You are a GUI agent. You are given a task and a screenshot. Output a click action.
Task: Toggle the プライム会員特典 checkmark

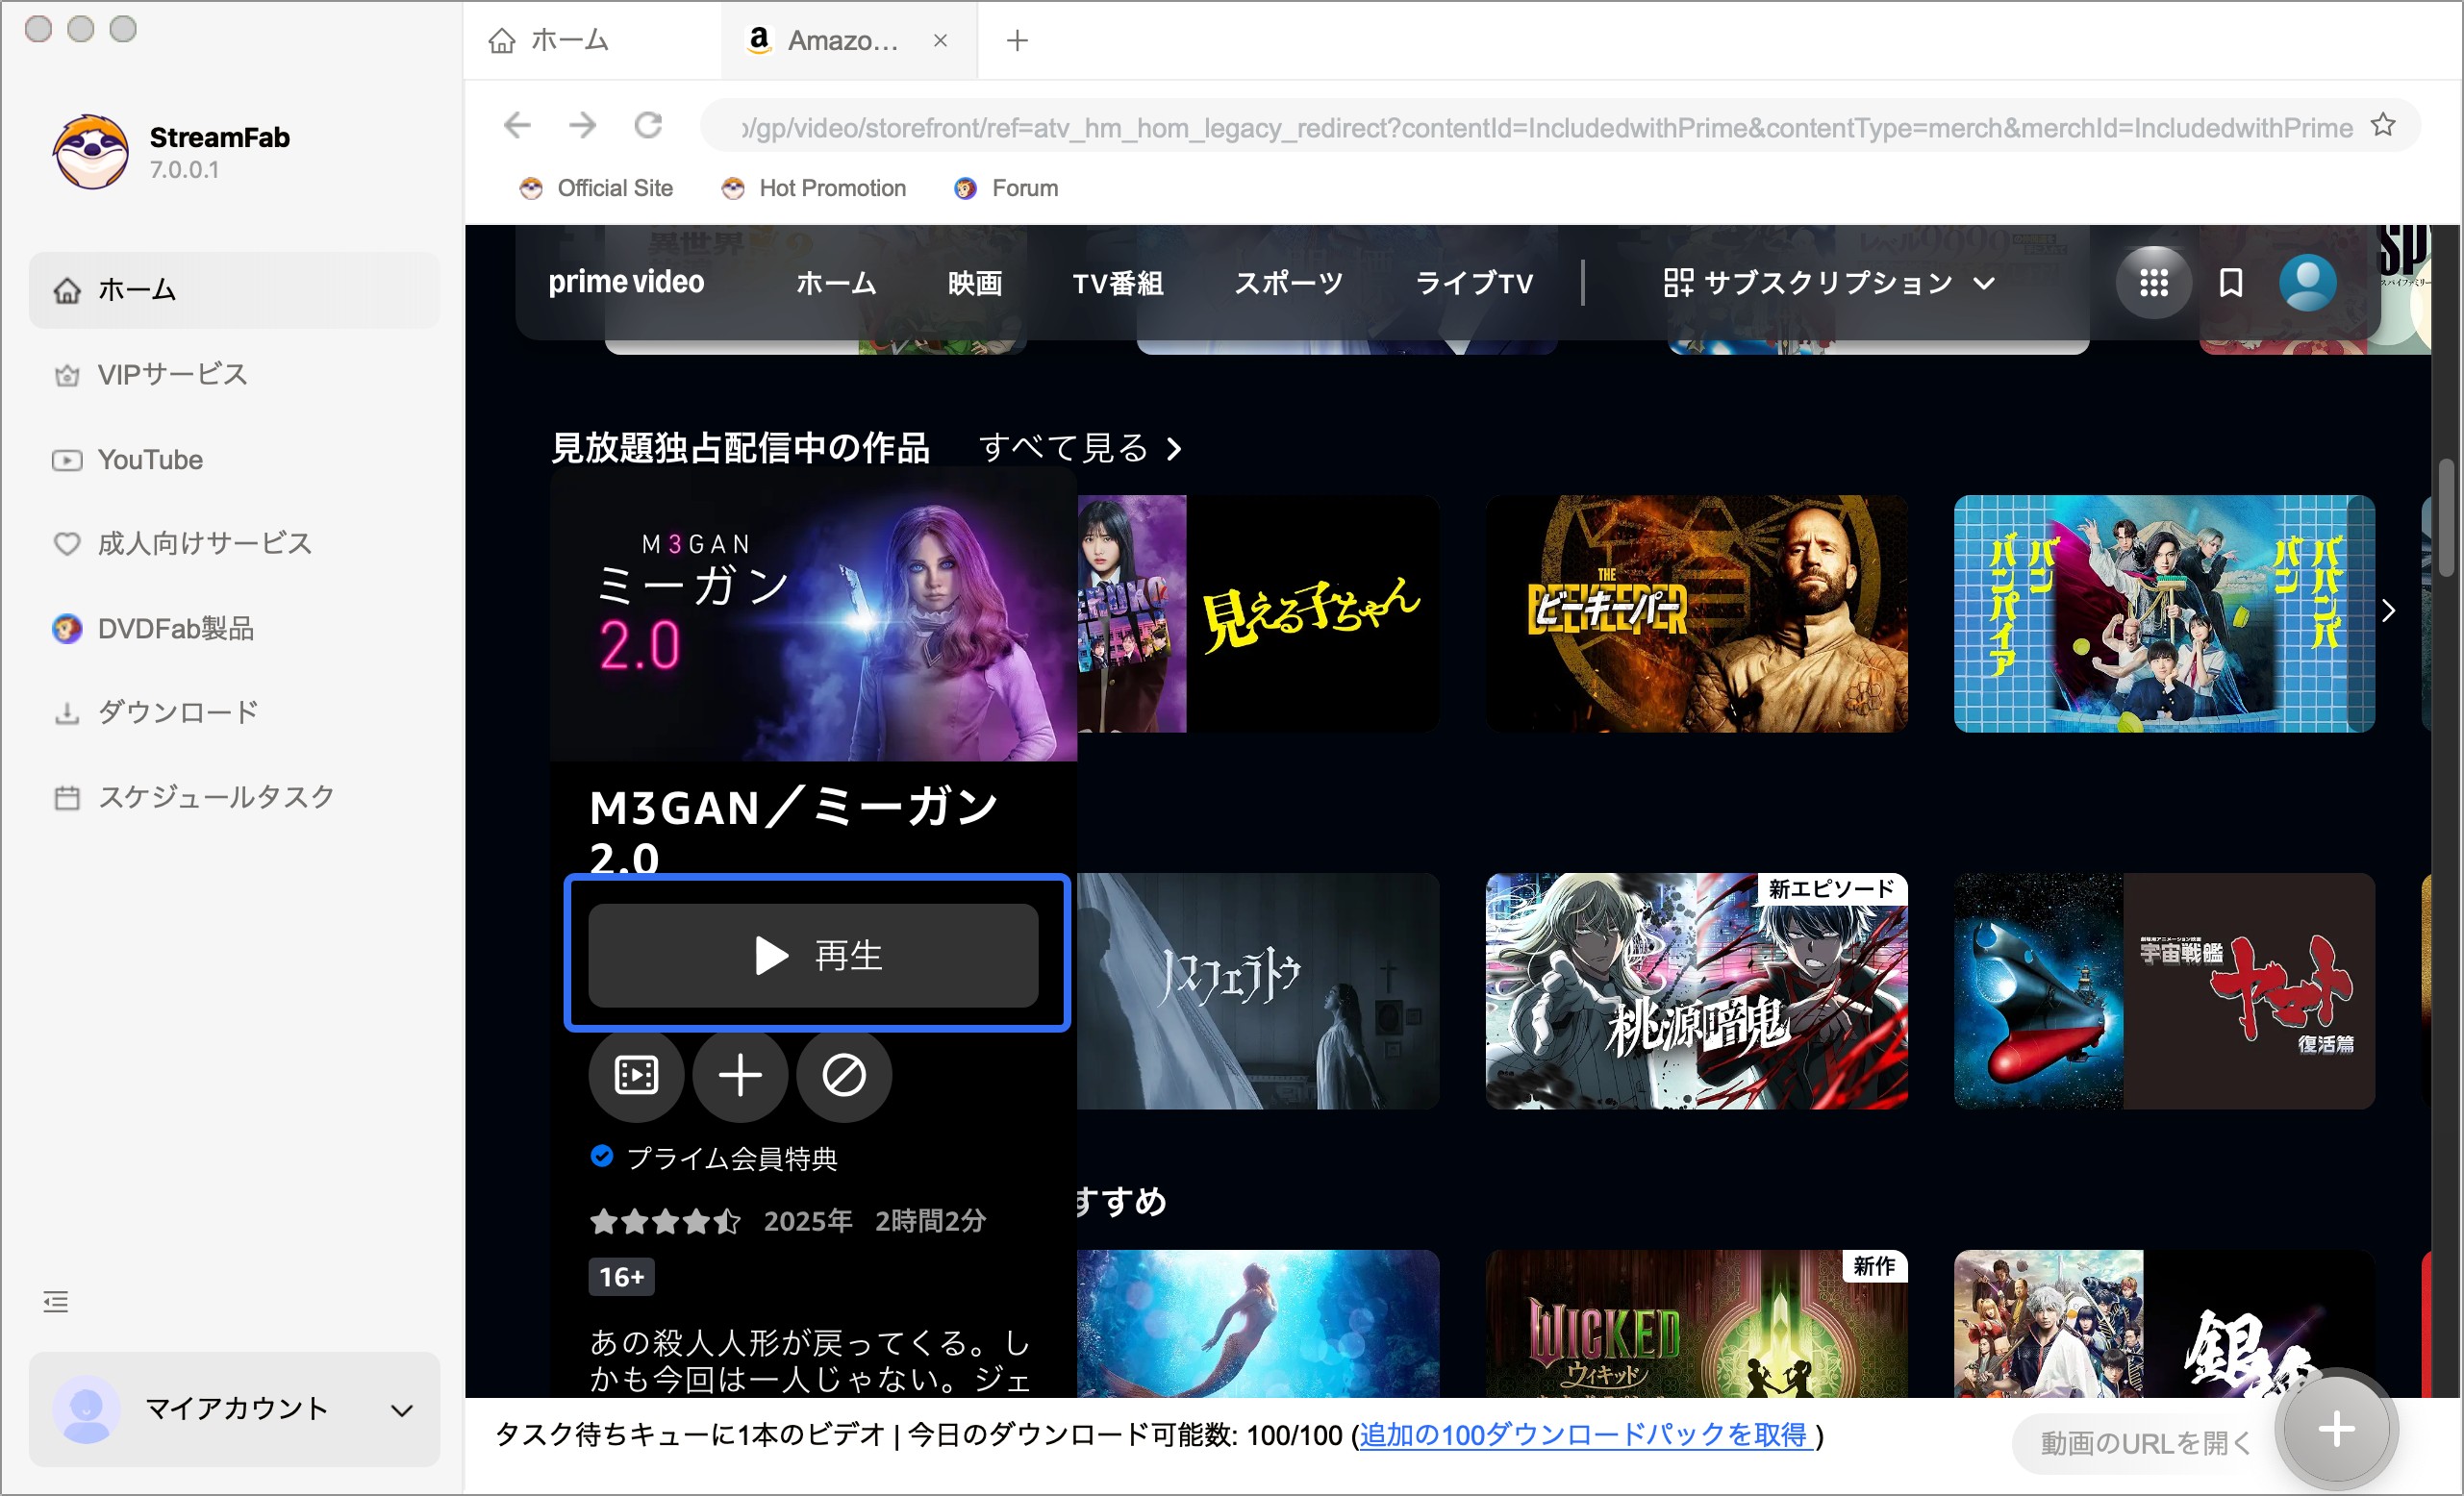pos(602,1157)
